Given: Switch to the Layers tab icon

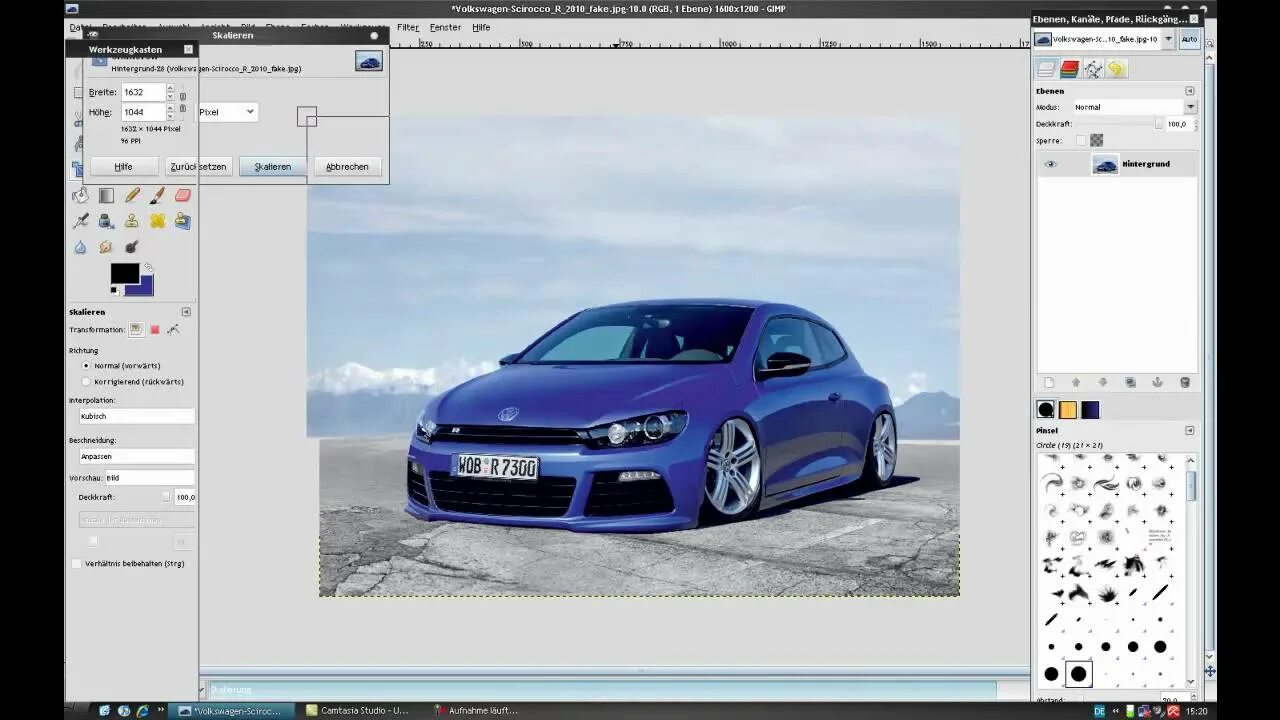Looking at the screenshot, I should tap(1046, 69).
